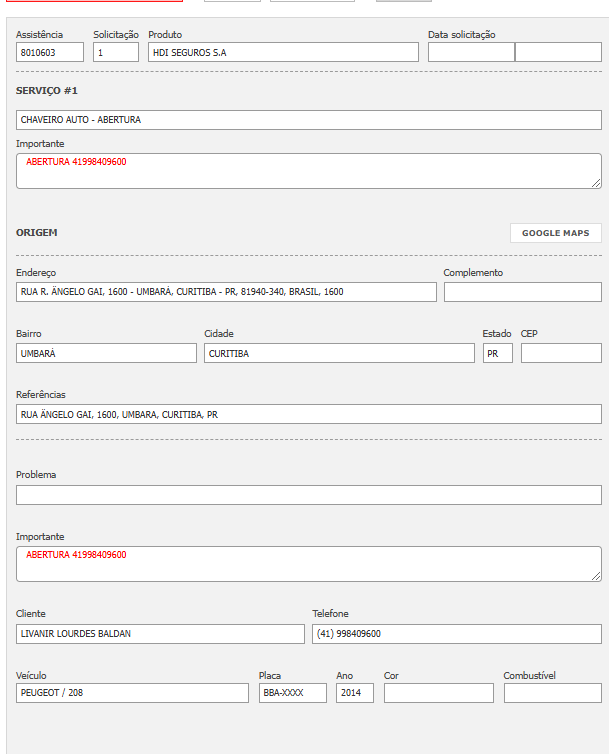Click the second Data solicitação field
The width and height of the screenshot is (609, 754).
[558, 52]
